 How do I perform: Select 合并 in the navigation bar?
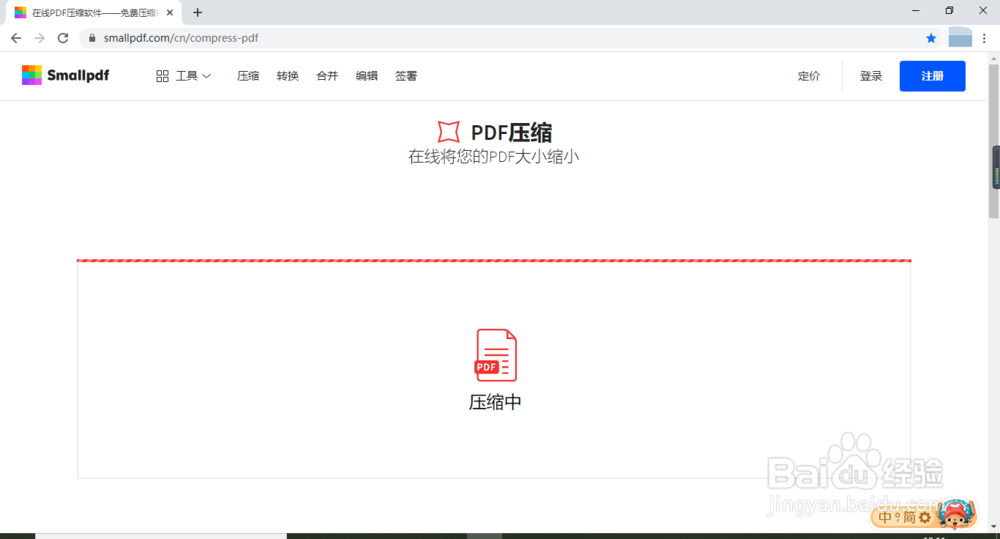[x=327, y=76]
